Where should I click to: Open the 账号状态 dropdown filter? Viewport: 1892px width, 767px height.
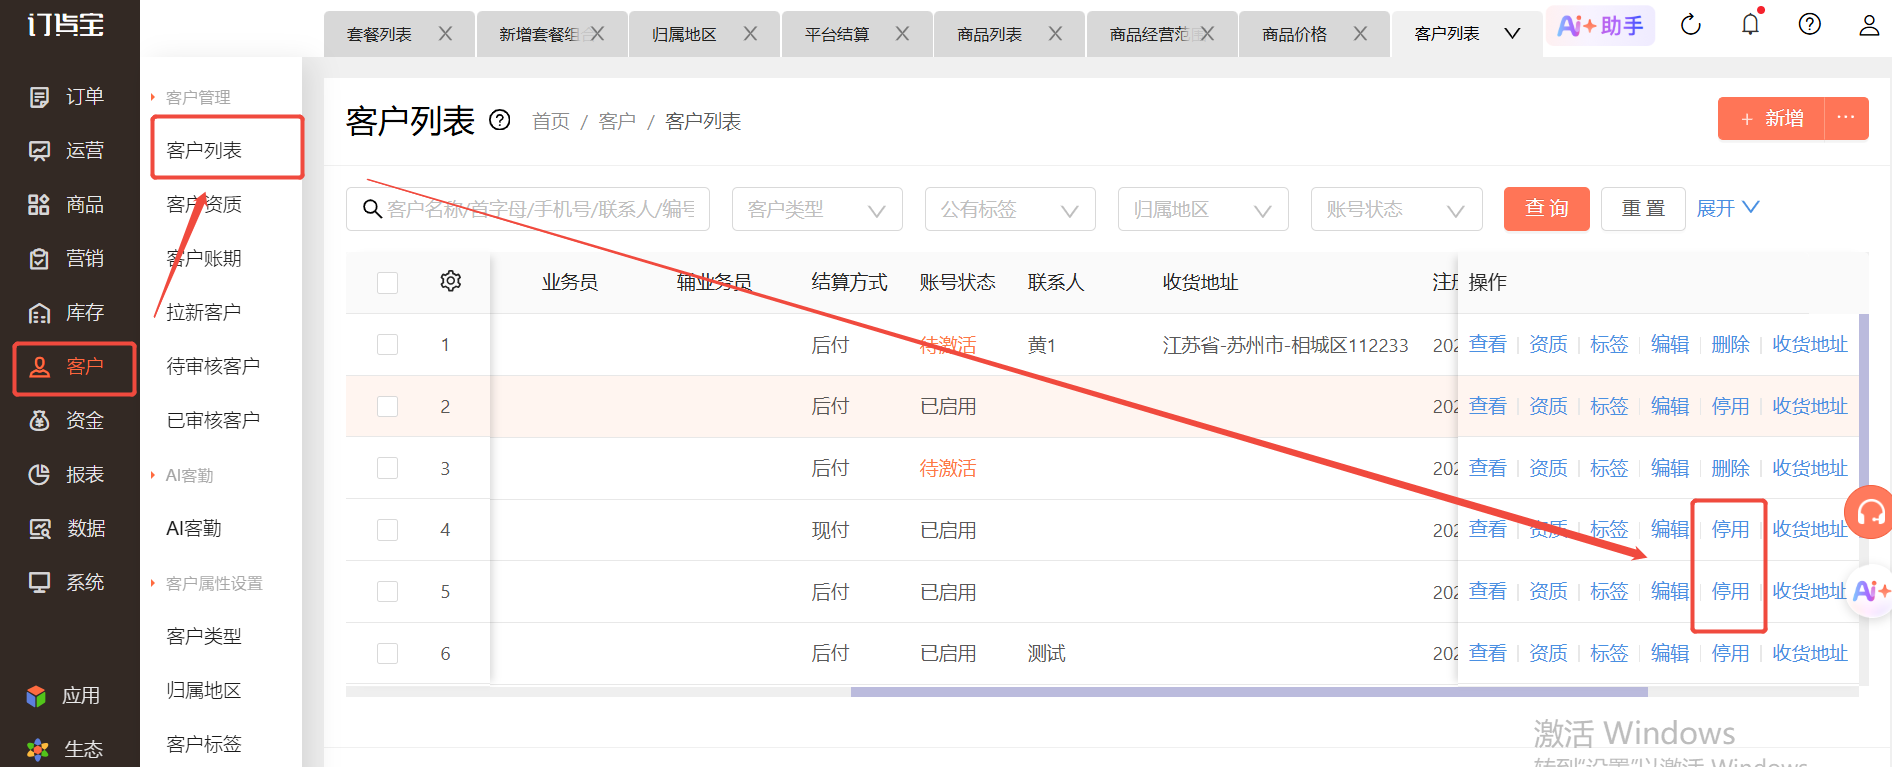pyautogui.click(x=1396, y=209)
